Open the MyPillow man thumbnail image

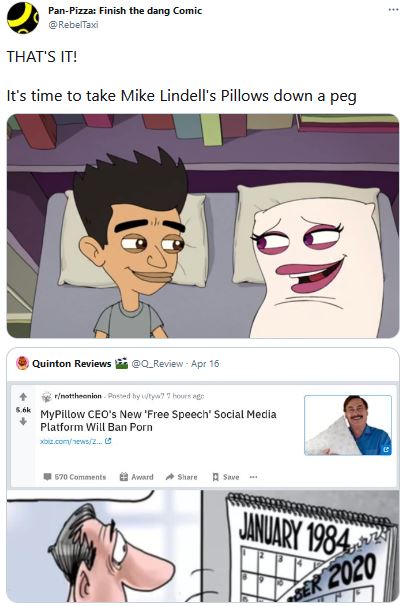(348, 425)
